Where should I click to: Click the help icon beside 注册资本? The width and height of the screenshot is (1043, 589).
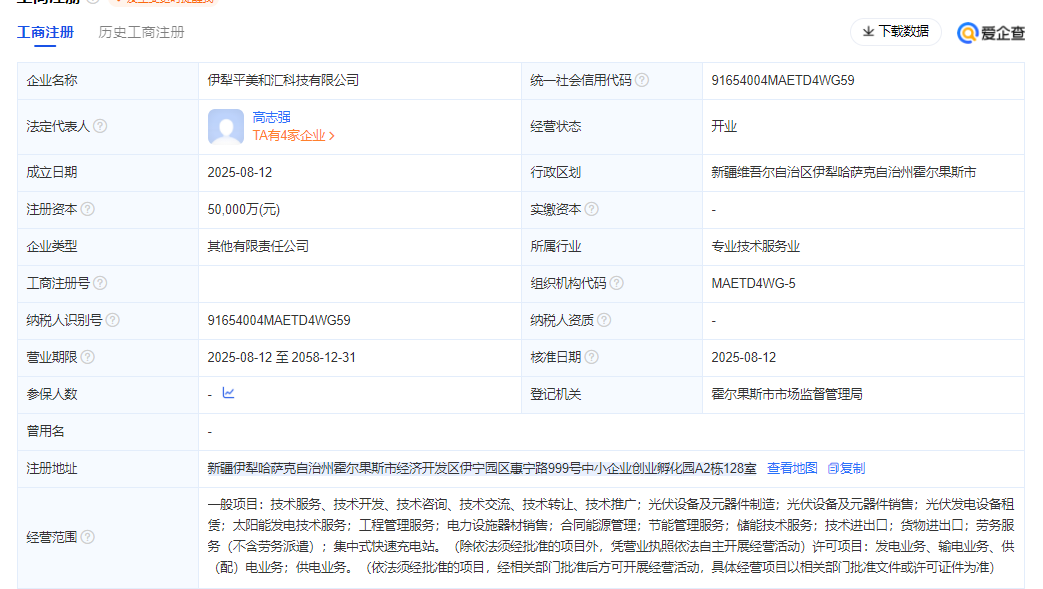88,209
